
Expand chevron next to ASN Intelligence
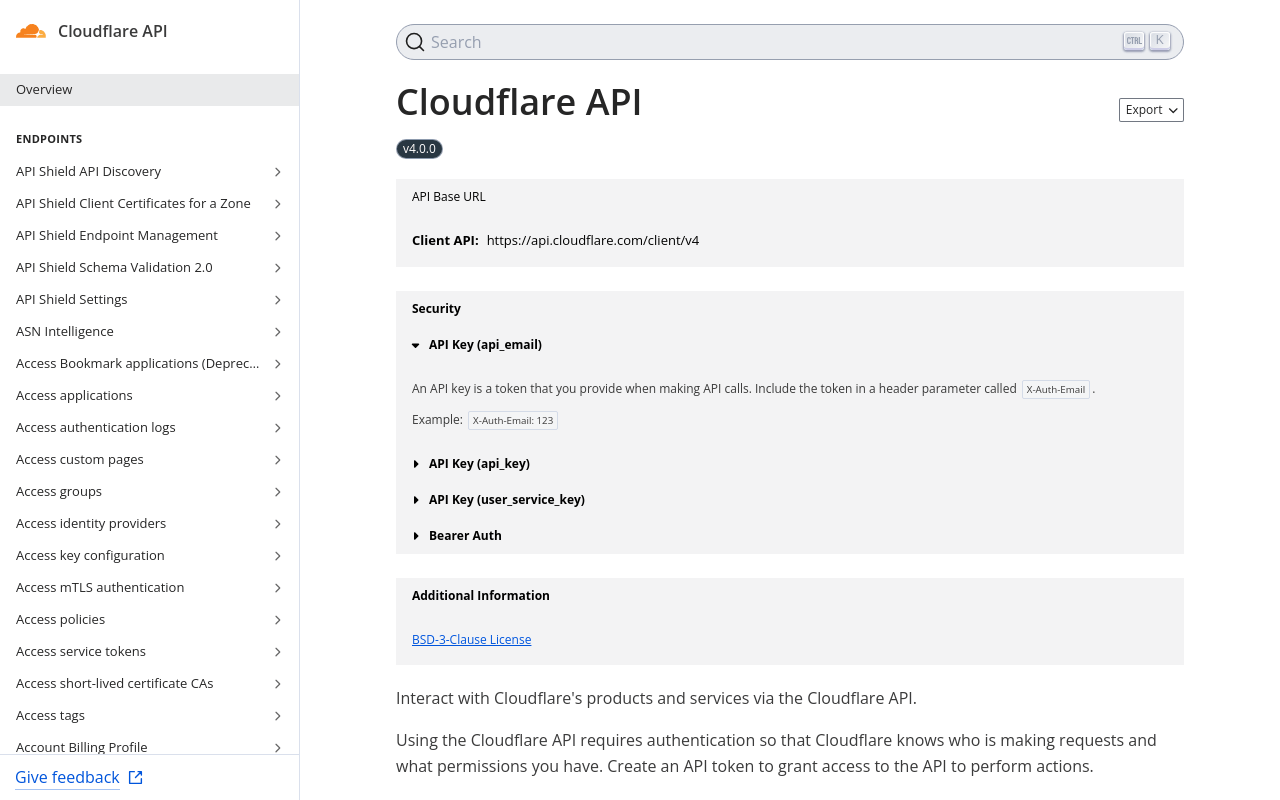(278, 332)
